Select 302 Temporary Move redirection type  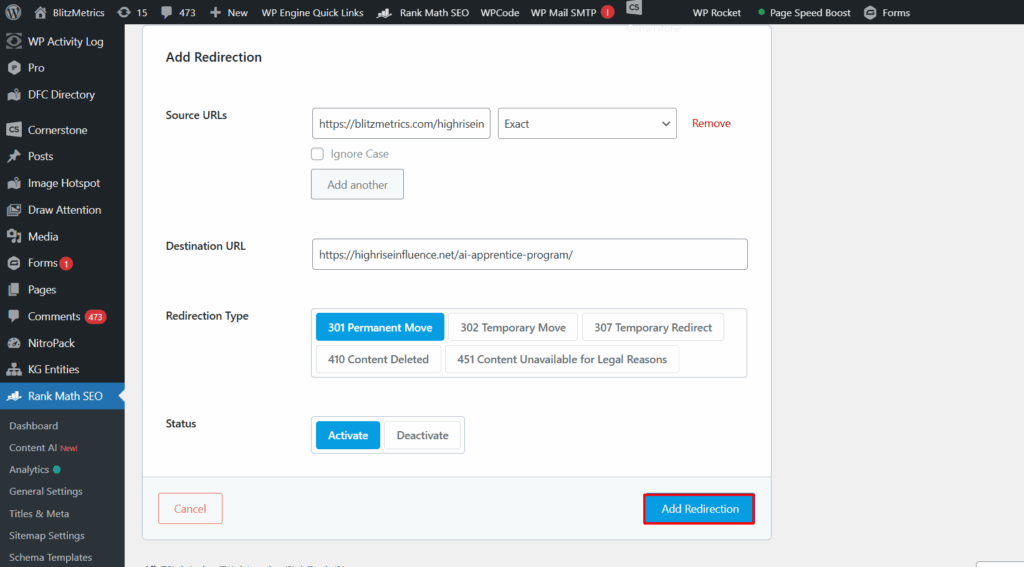pyautogui.click(x=512, y=327)
